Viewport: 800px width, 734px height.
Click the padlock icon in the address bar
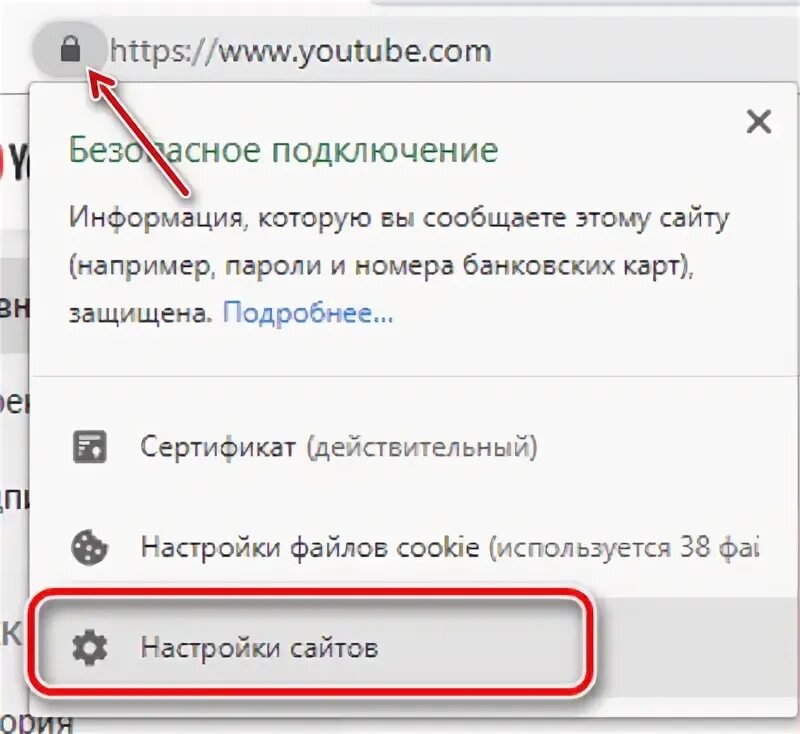[x=70, y=50]
